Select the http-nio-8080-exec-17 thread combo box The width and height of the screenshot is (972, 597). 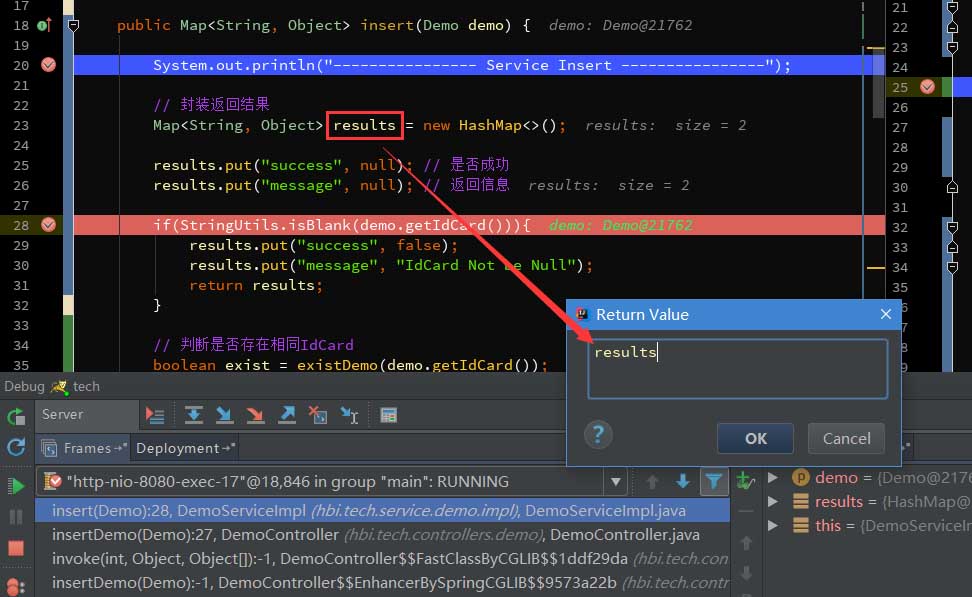coord(332,482)
